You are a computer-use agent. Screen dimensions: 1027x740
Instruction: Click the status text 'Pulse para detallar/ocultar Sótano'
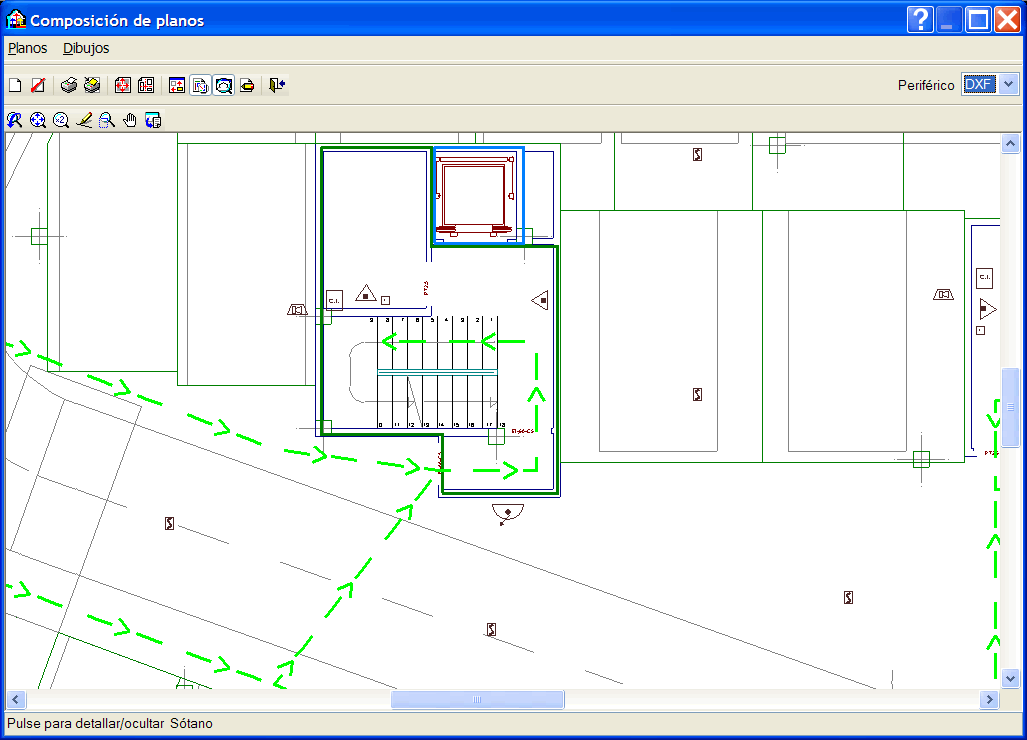[110, 724]
